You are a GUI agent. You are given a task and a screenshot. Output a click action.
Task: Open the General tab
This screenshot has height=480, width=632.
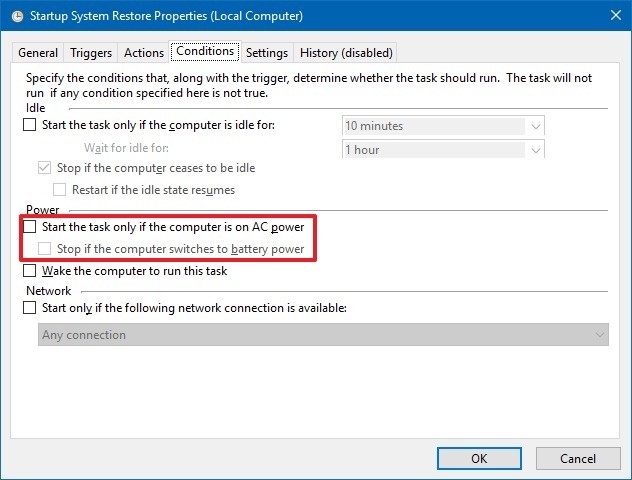[38, 53]
